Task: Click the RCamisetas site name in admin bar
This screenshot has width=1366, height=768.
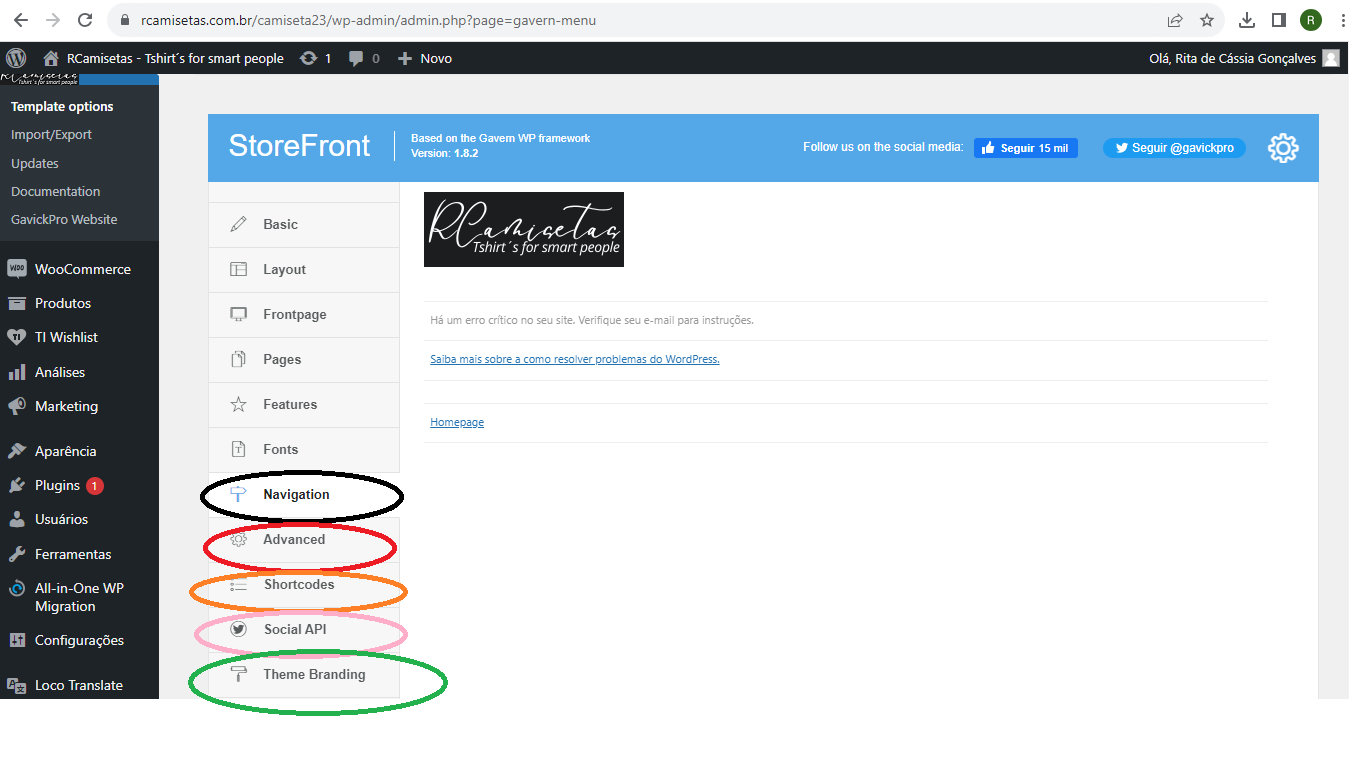Action: tap(175, 58)
